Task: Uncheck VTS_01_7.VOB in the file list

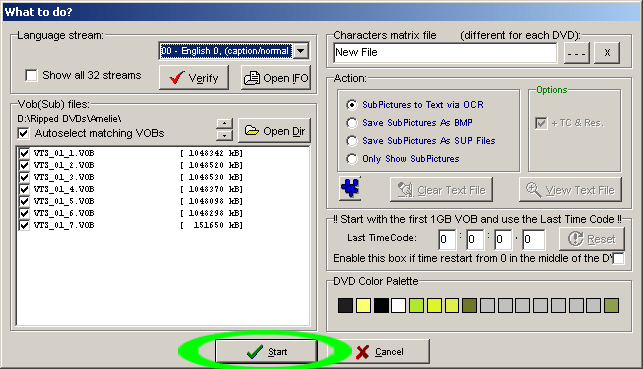Action: 24,225
